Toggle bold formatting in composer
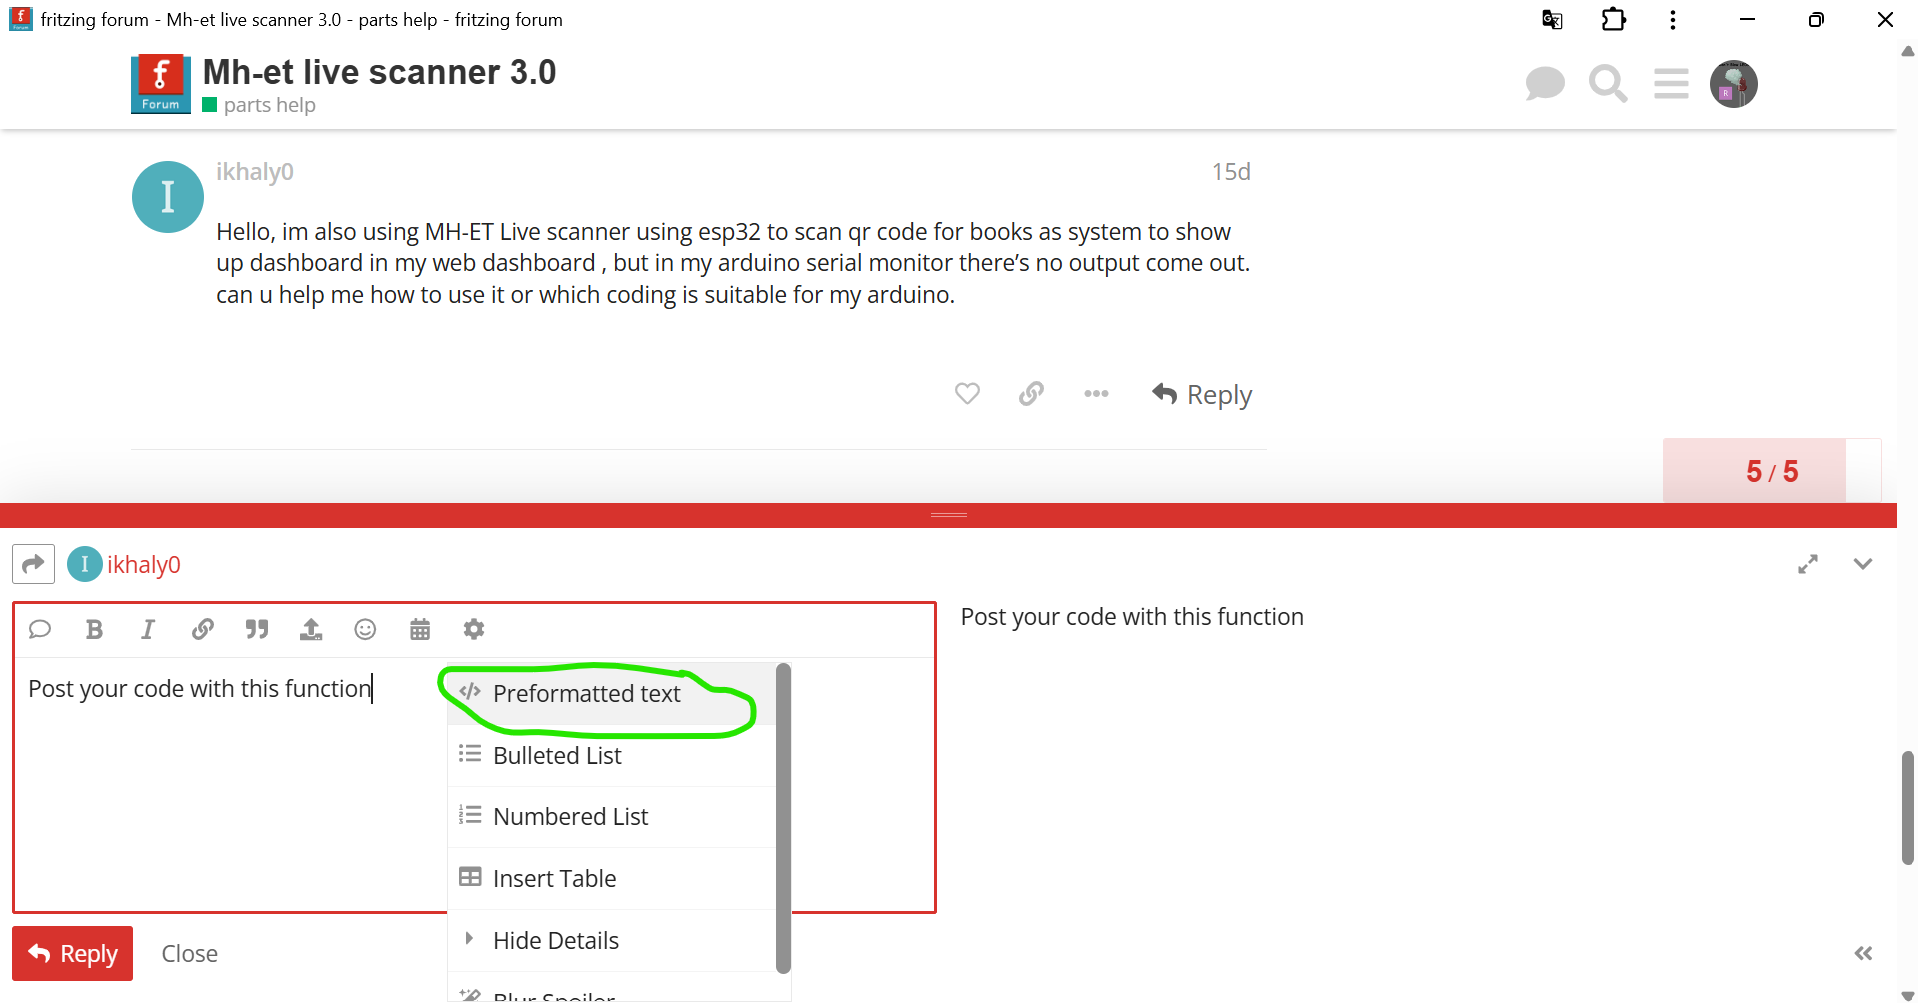 94,629
